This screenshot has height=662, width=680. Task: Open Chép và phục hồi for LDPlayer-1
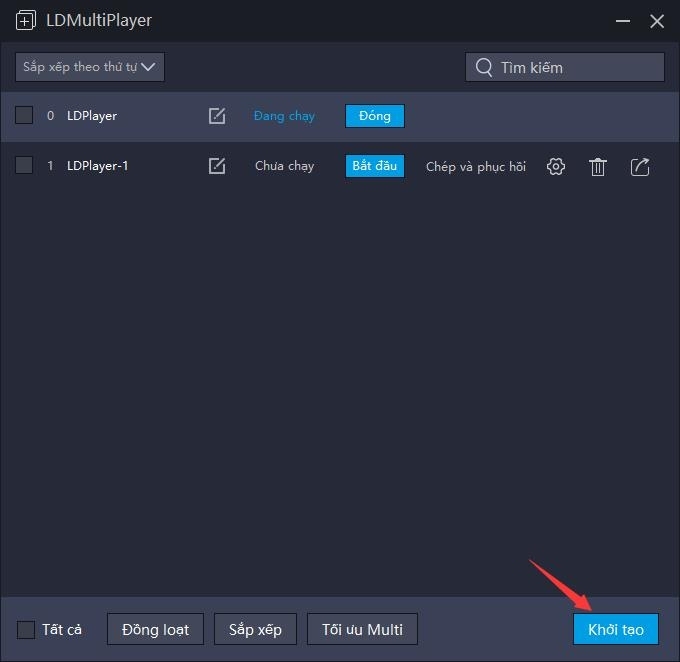(476, 167)
